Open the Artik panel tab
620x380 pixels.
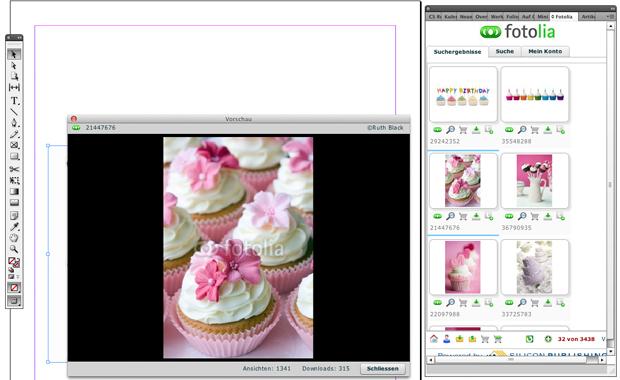coord(588,17)
